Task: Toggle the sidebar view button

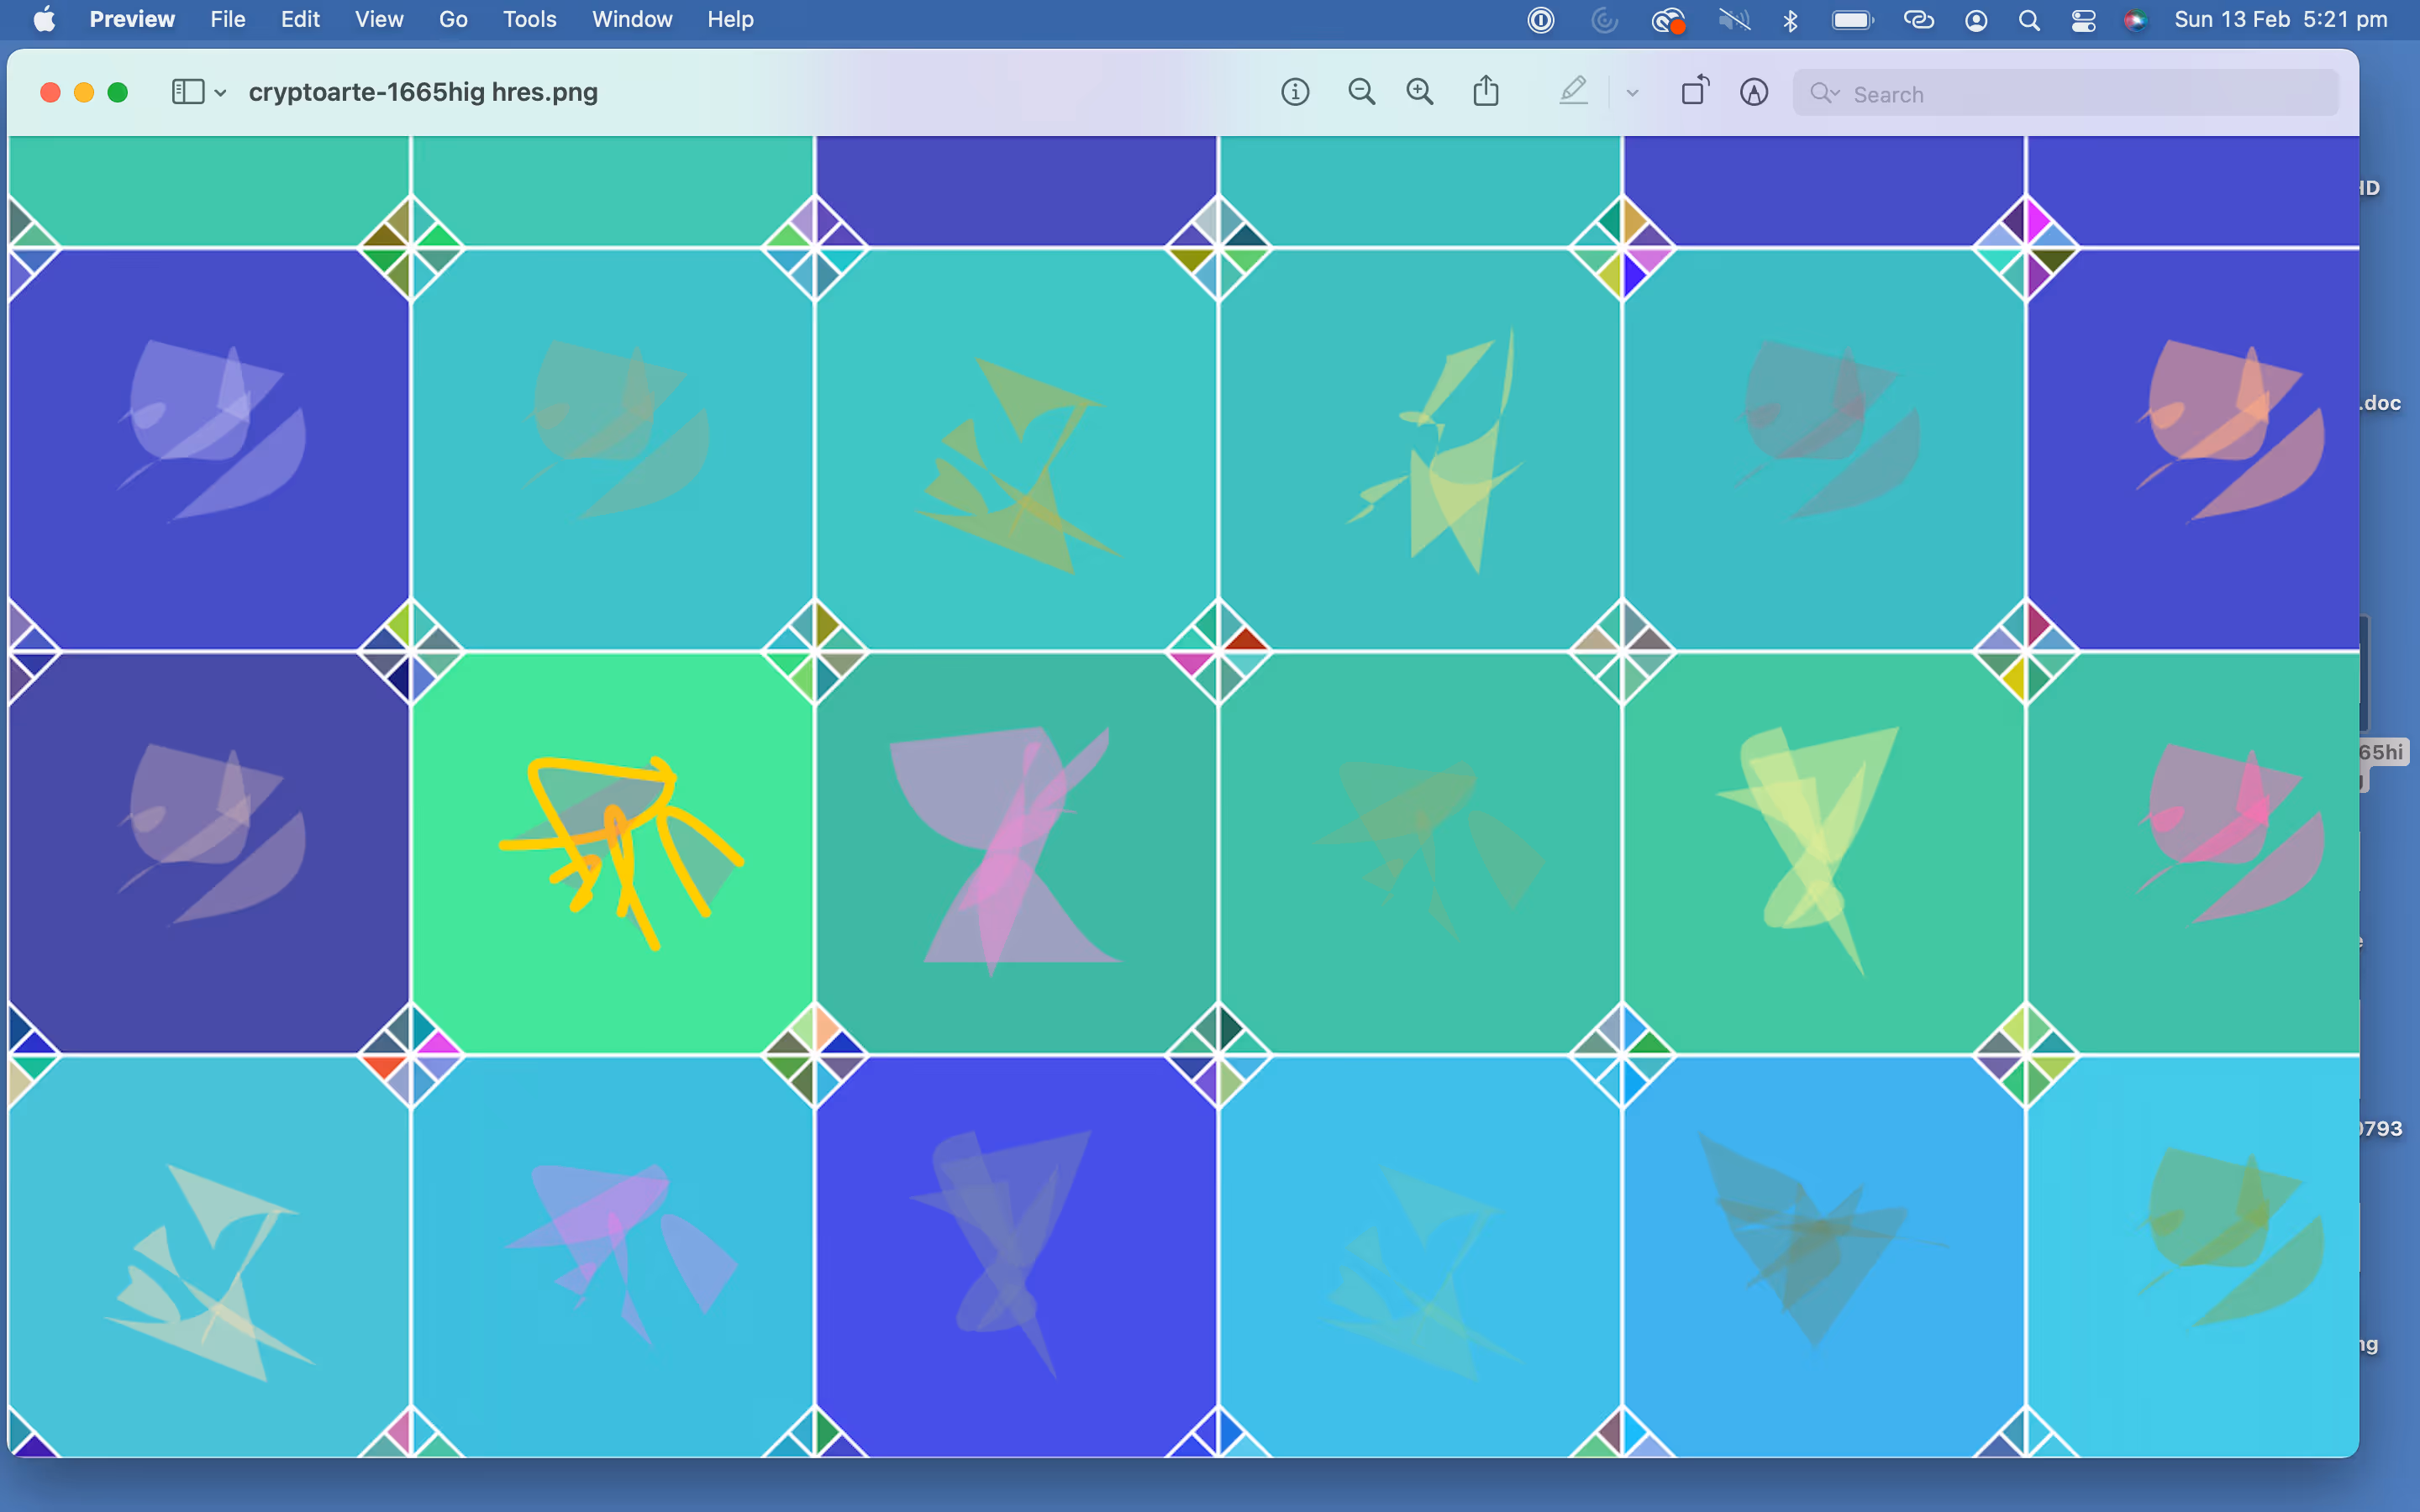Action: (x=187, y=92)
